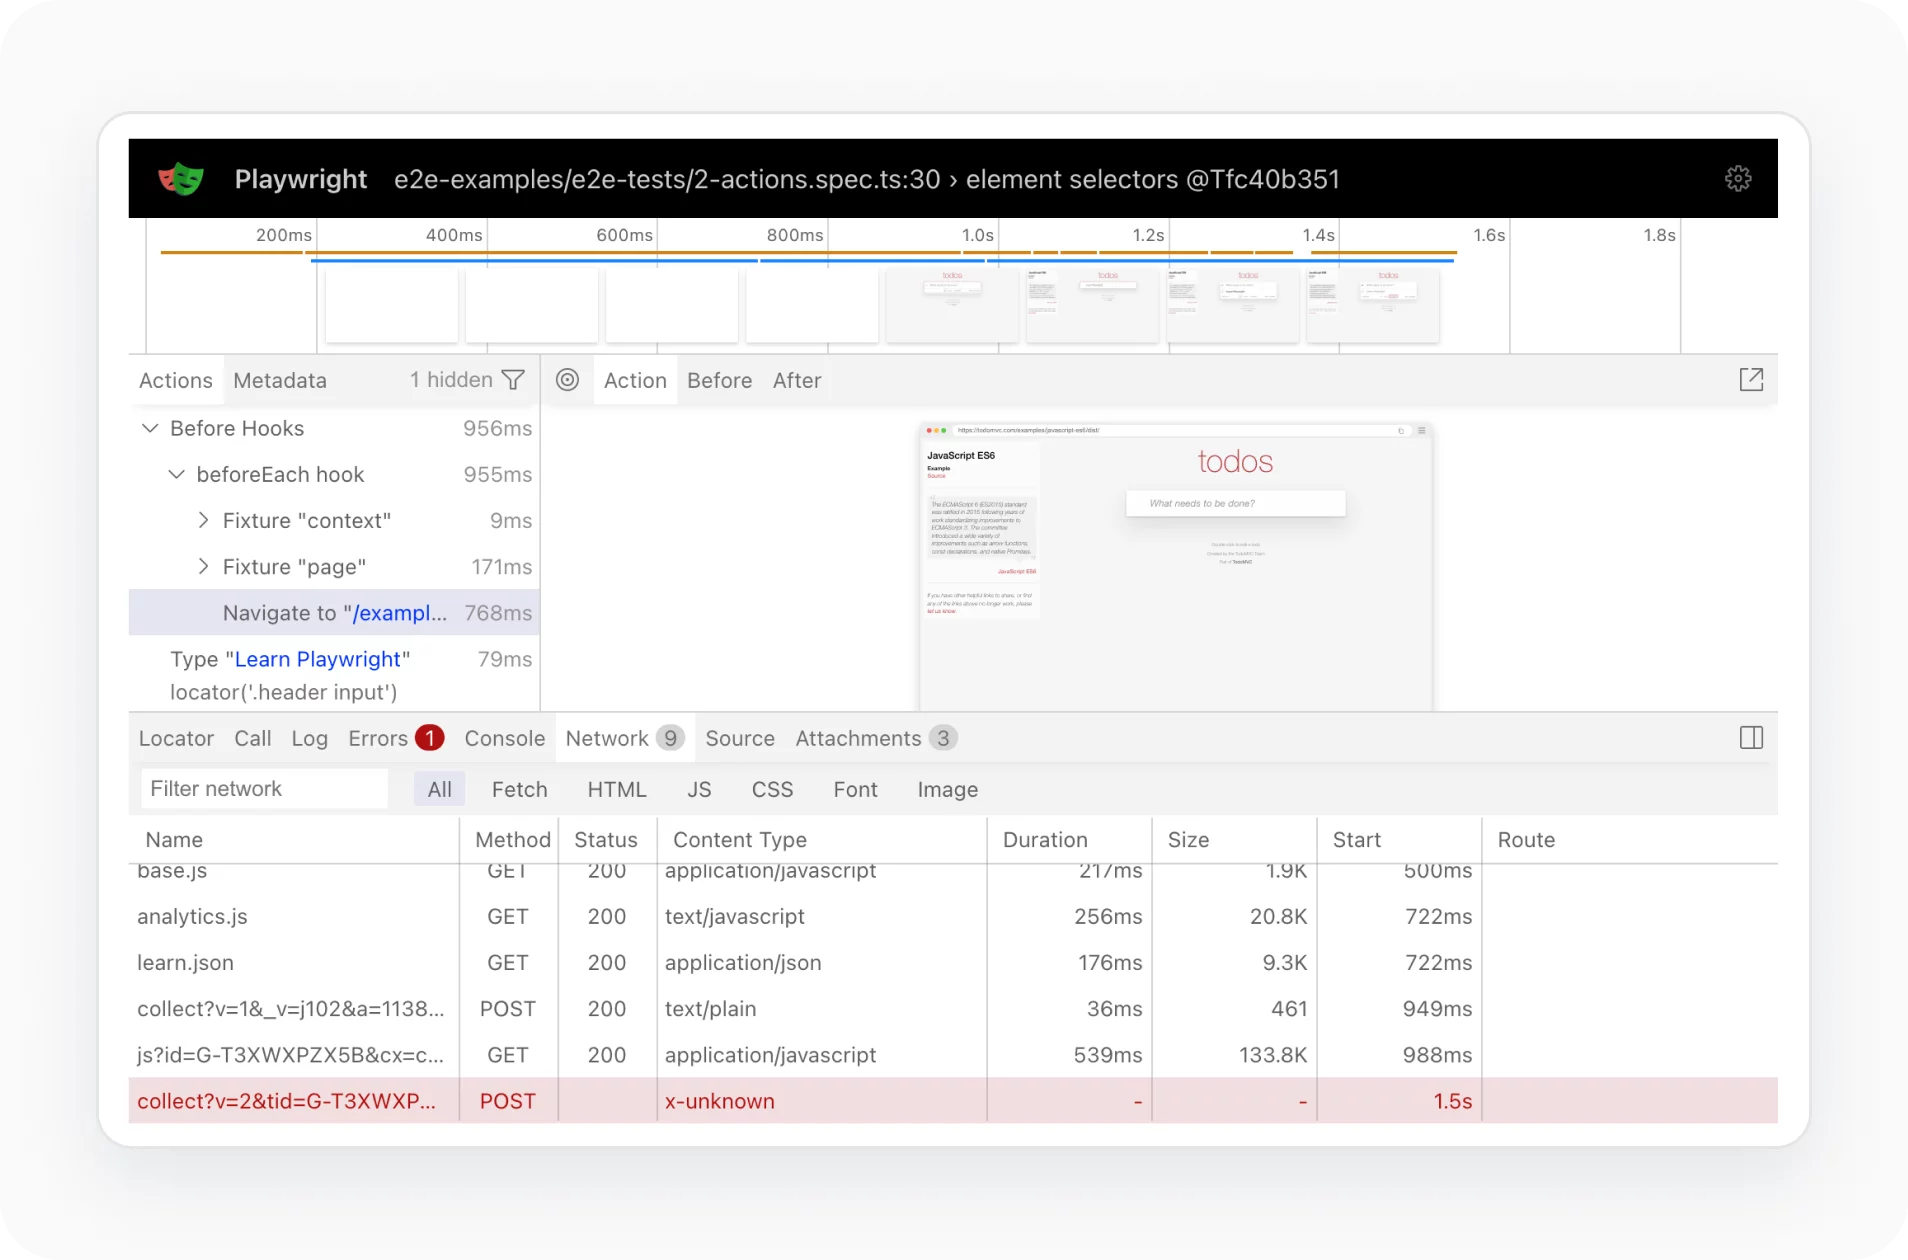
Task: Select the Navigate to "/exampl..." action
Action: click(334, 613)
